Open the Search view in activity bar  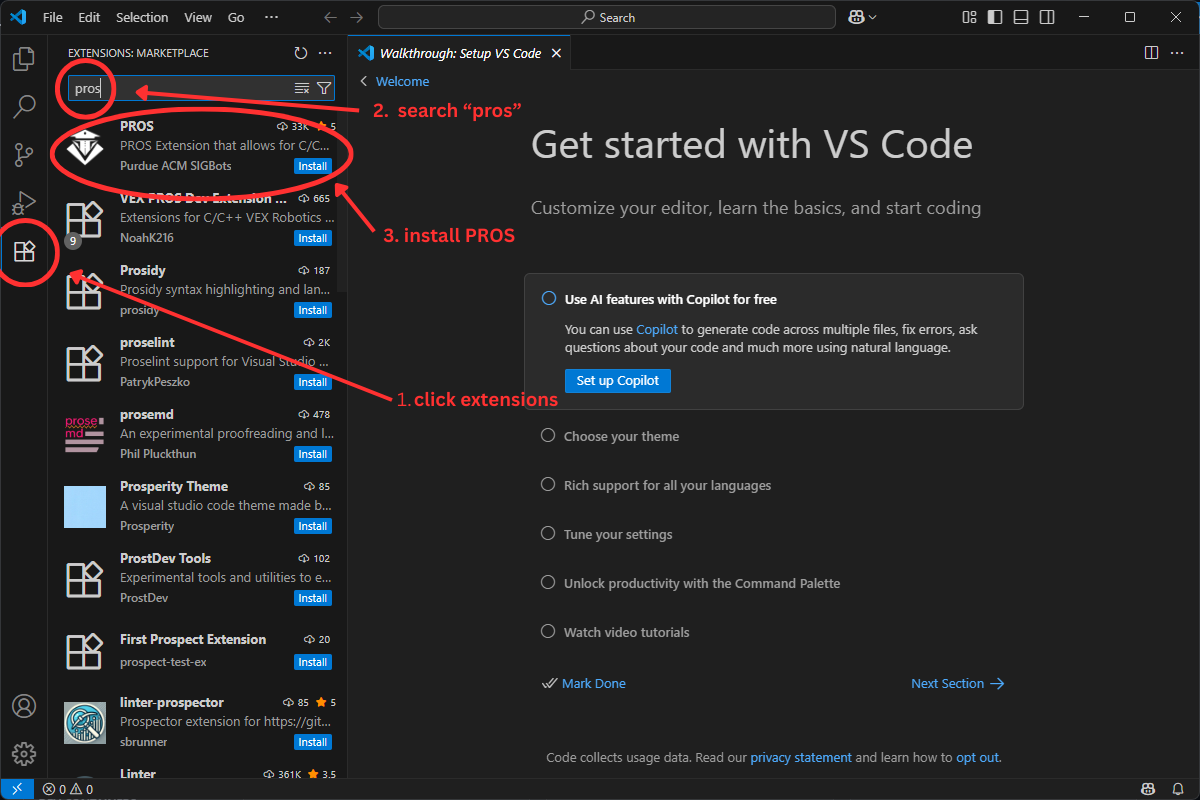tap(24, 106)
